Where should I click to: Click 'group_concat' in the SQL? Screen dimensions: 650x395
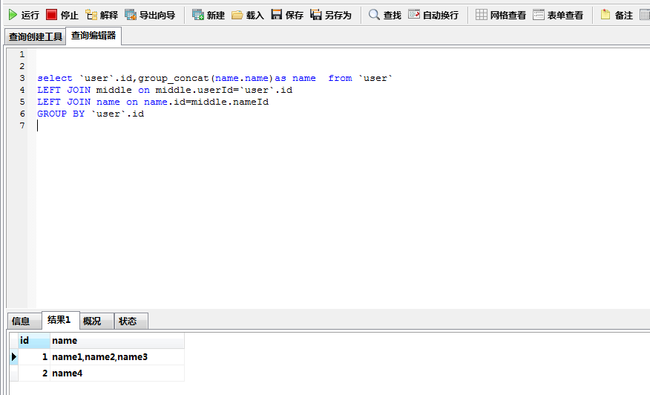pyautogui.click(x=173, y=78)
